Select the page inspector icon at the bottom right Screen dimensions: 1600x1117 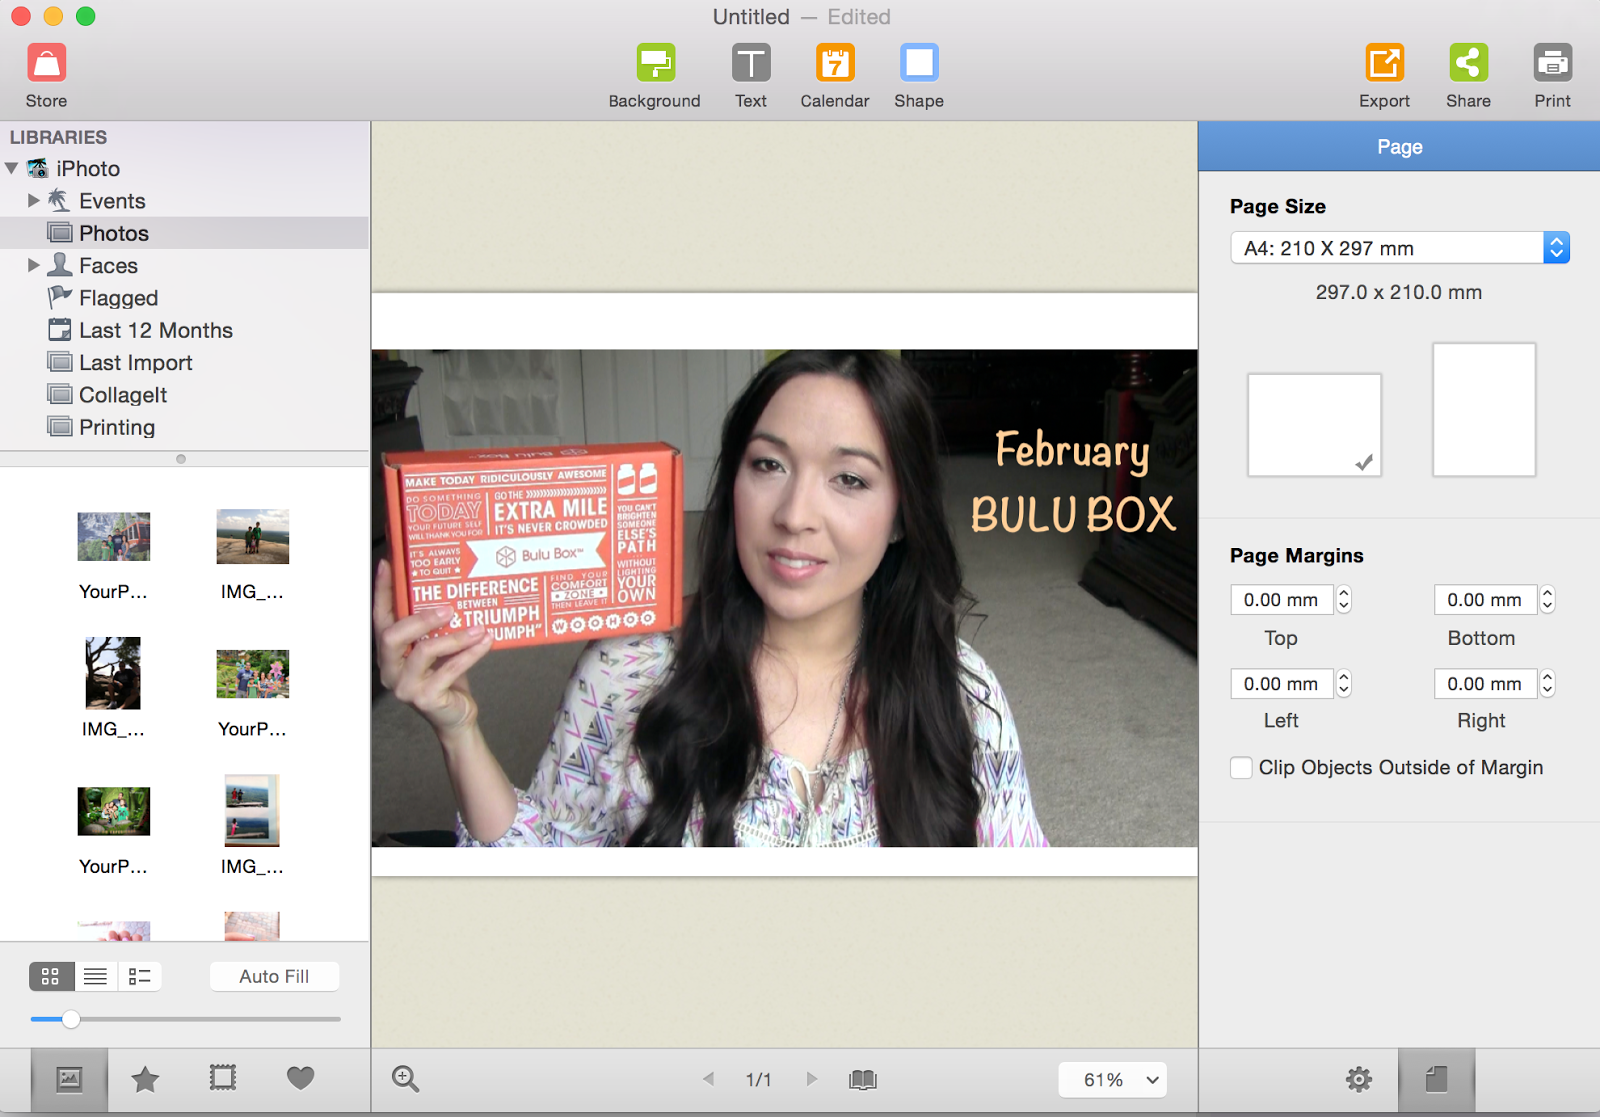click(1436, 1079)
